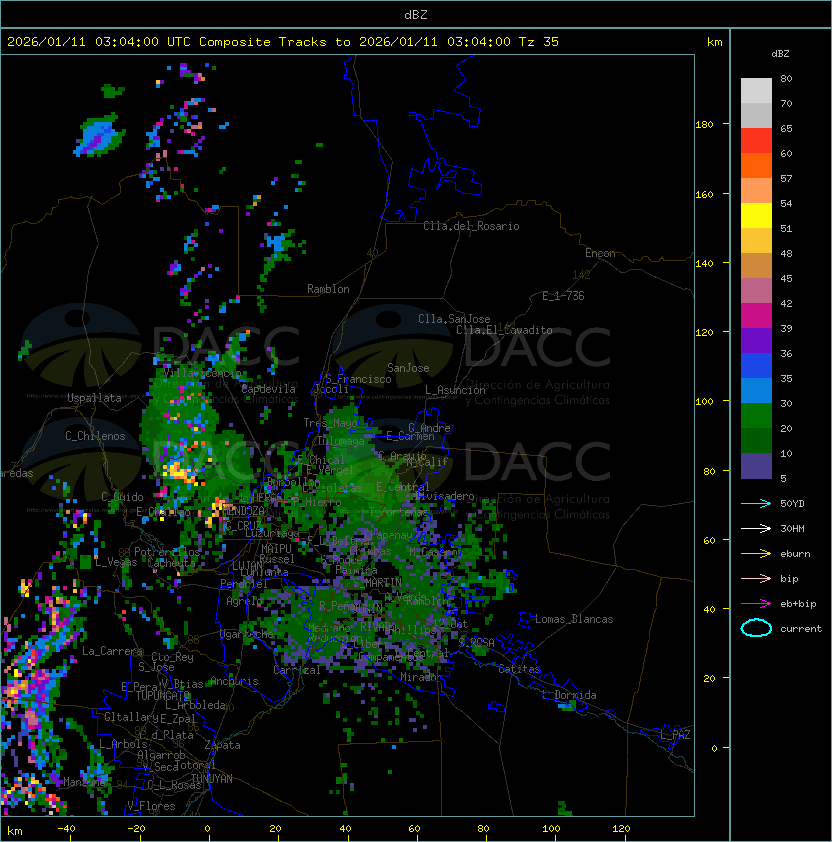This screenshot has height=842, width=832.
Task: Click the 'Uspallata' map label
Action: tap(94, 398)
